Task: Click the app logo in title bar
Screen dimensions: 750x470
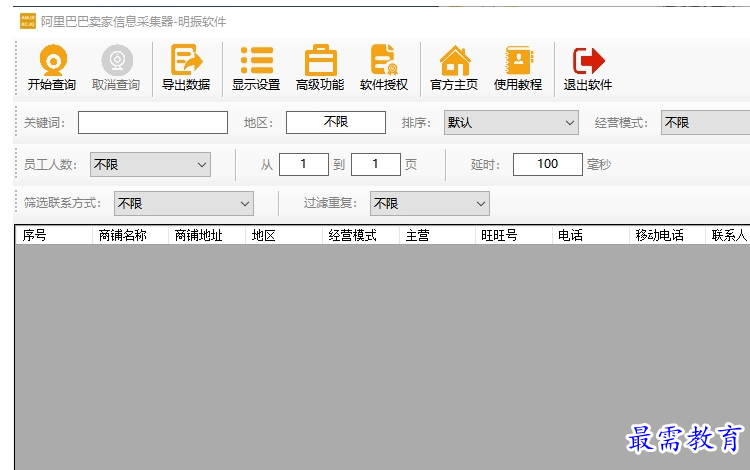Action: tap(28, 21)
